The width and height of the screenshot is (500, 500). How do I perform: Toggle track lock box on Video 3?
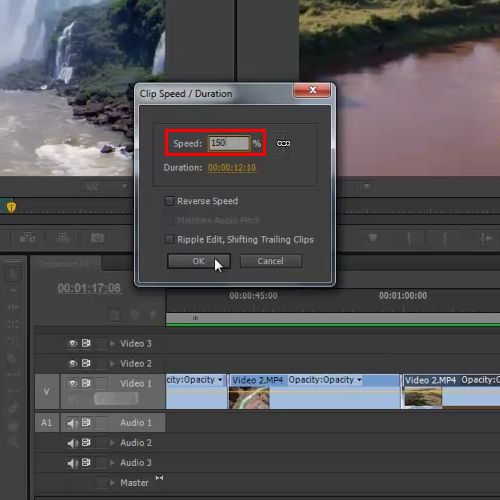pos(101,343)
